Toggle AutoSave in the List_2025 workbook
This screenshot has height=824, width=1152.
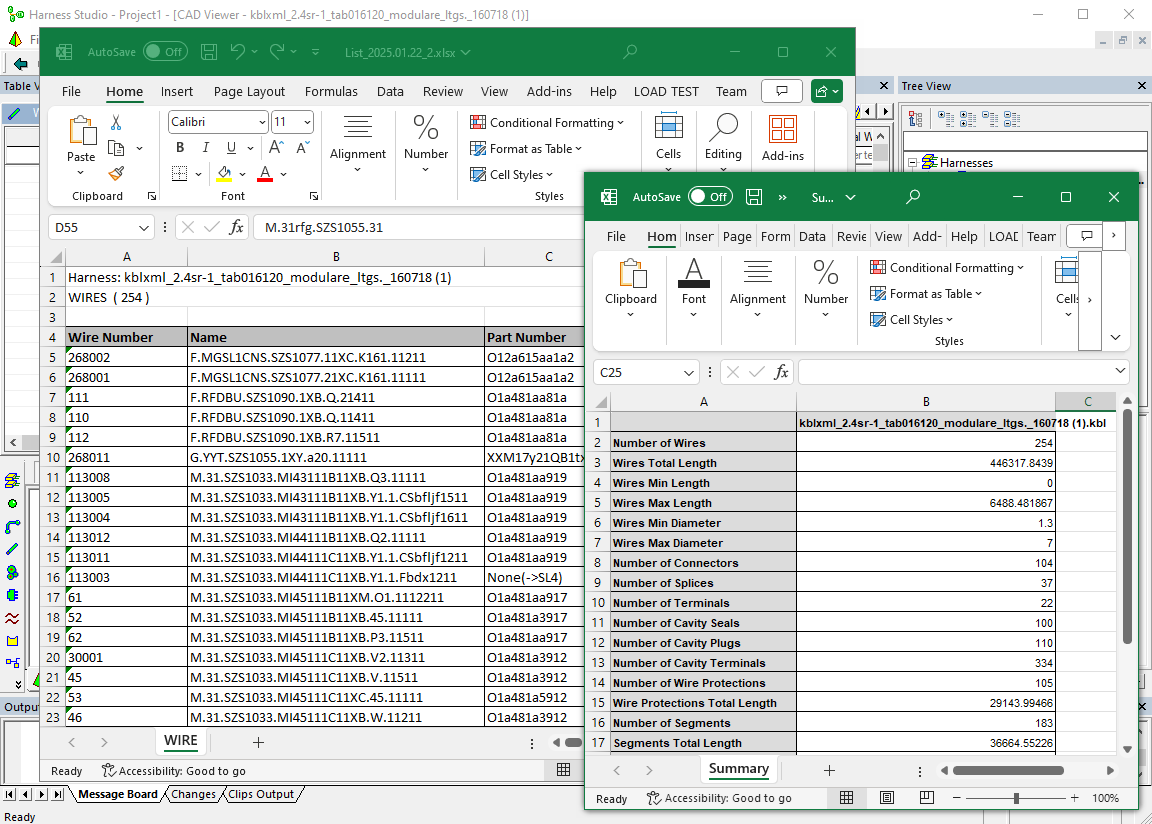click(164, 52)
